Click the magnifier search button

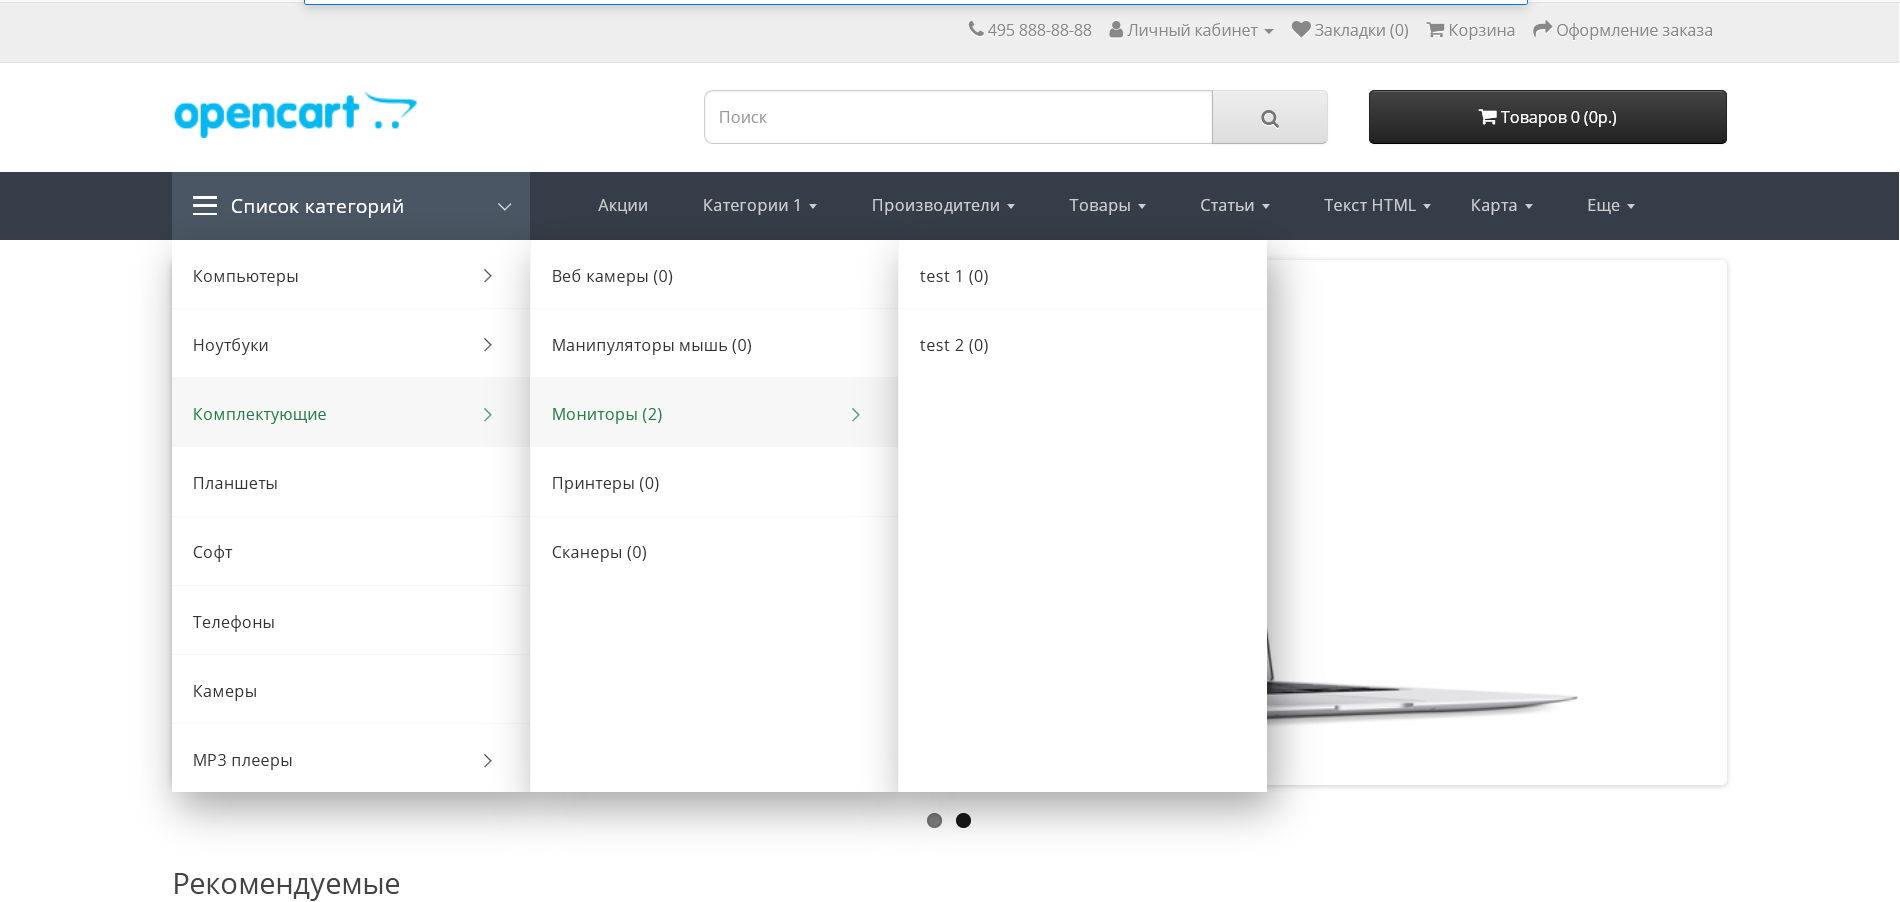click(x=1270, y=117)
